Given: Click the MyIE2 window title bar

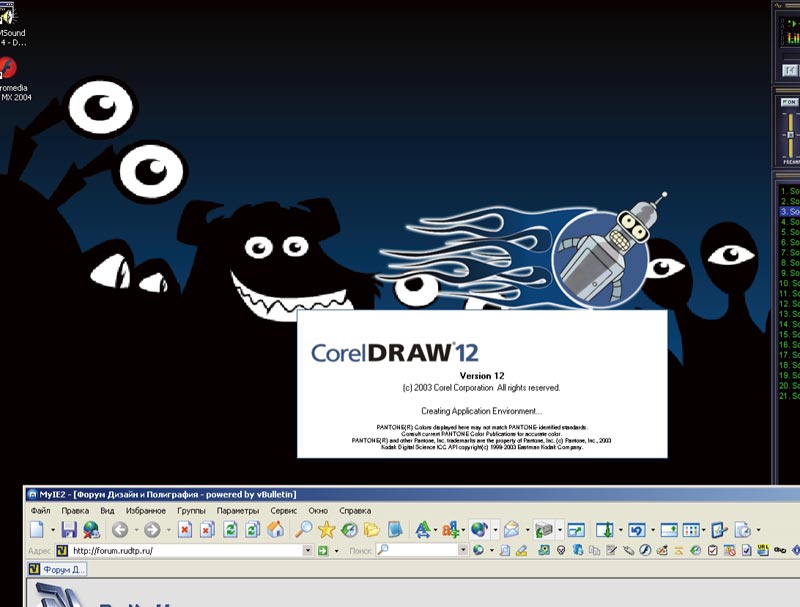Looking at the screenshot, I should (412, 494).
